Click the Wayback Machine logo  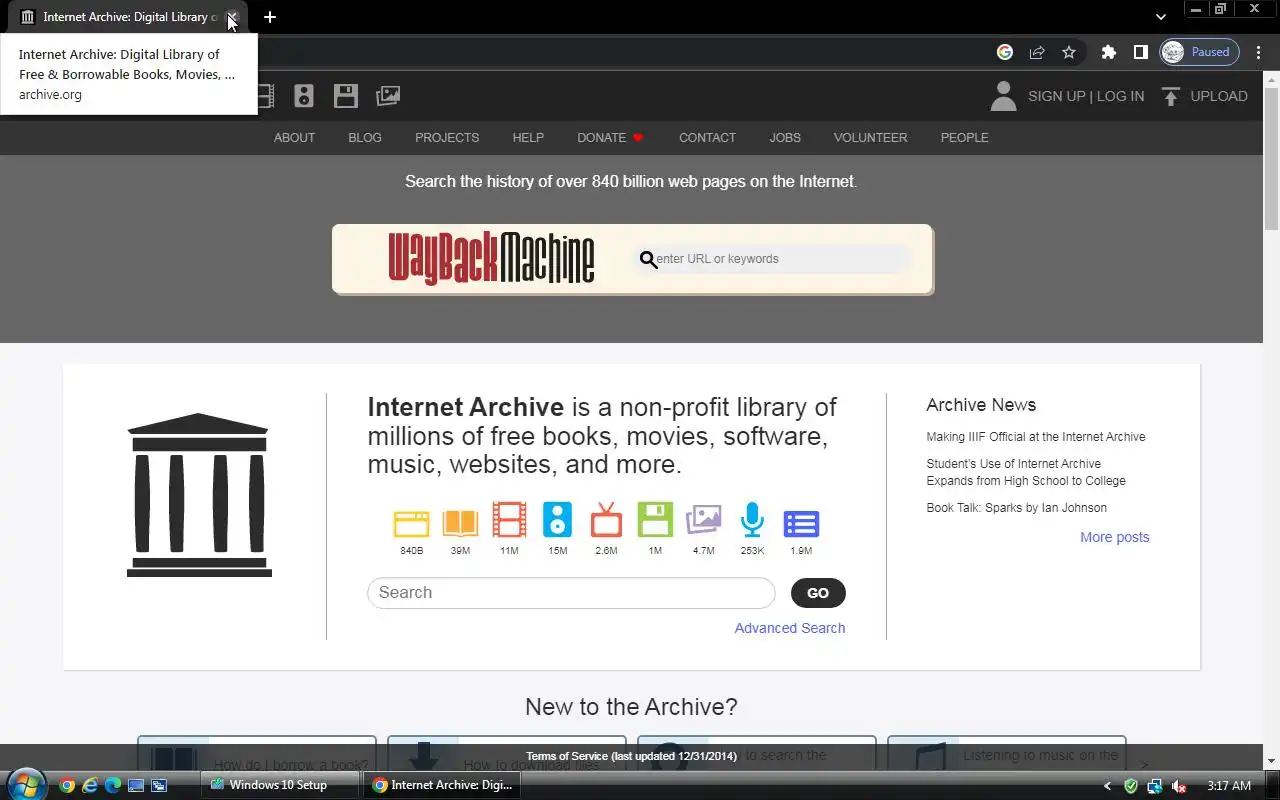pyautogui.click(x=491, y=259)
